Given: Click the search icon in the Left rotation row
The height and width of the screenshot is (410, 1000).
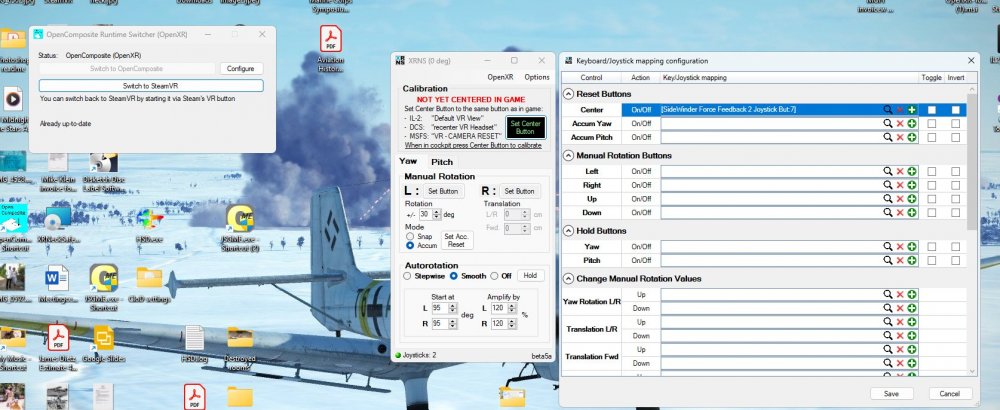Looking at the screenshot, I should (x=887, y=171).
